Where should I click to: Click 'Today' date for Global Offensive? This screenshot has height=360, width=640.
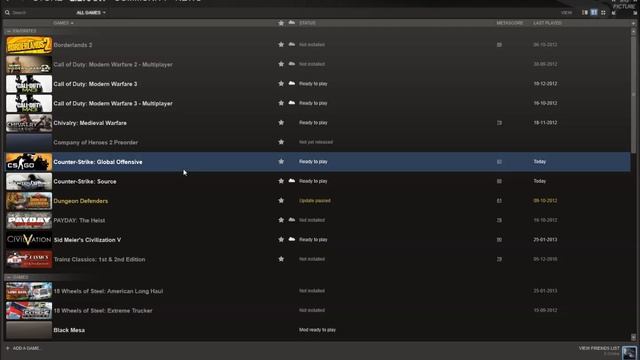point(540,162)
